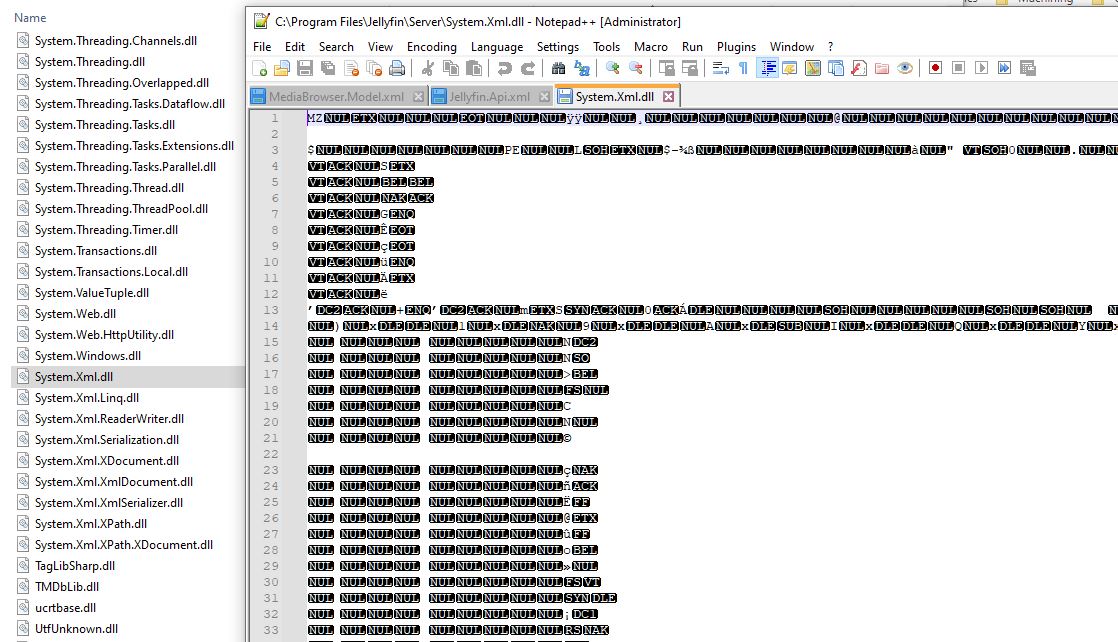Click the Cut scissors icon
1118x642 pixels.
(x=427, y=68)
